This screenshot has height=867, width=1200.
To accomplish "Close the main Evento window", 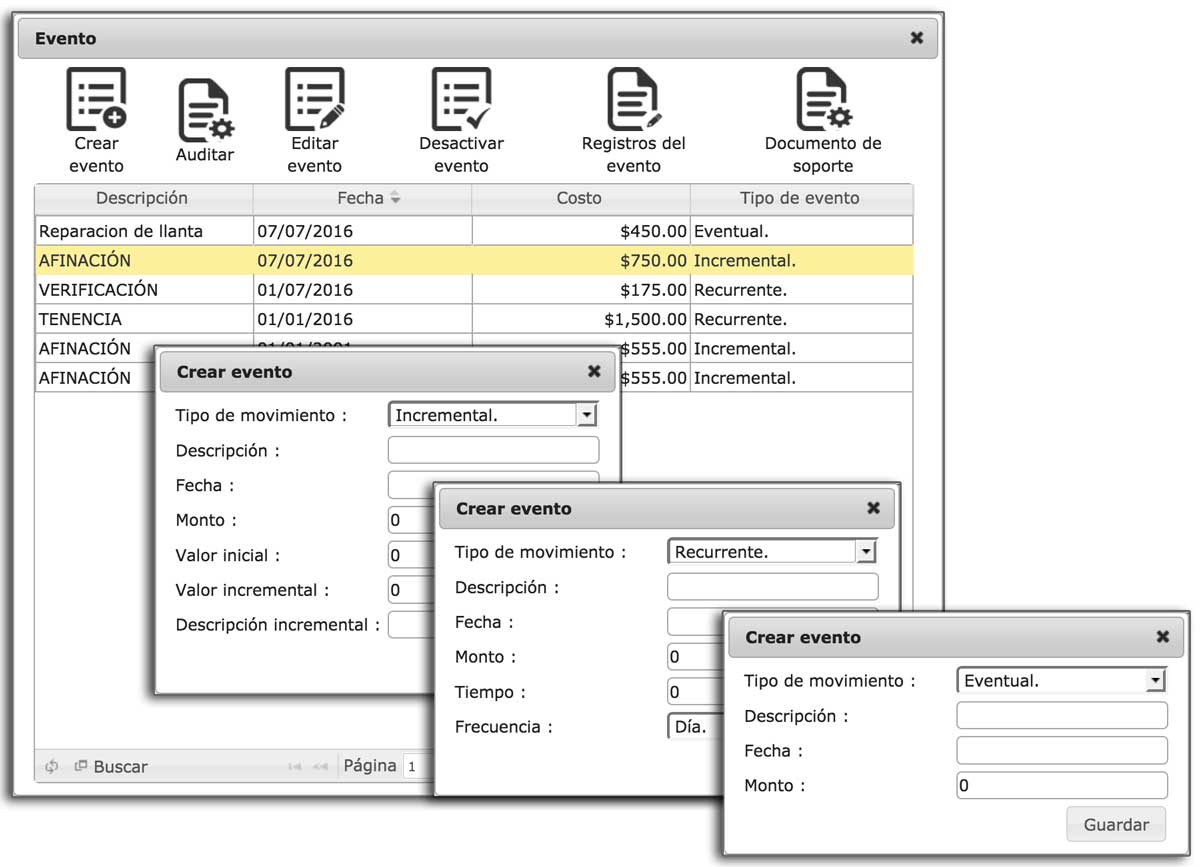I will [916, 38].
